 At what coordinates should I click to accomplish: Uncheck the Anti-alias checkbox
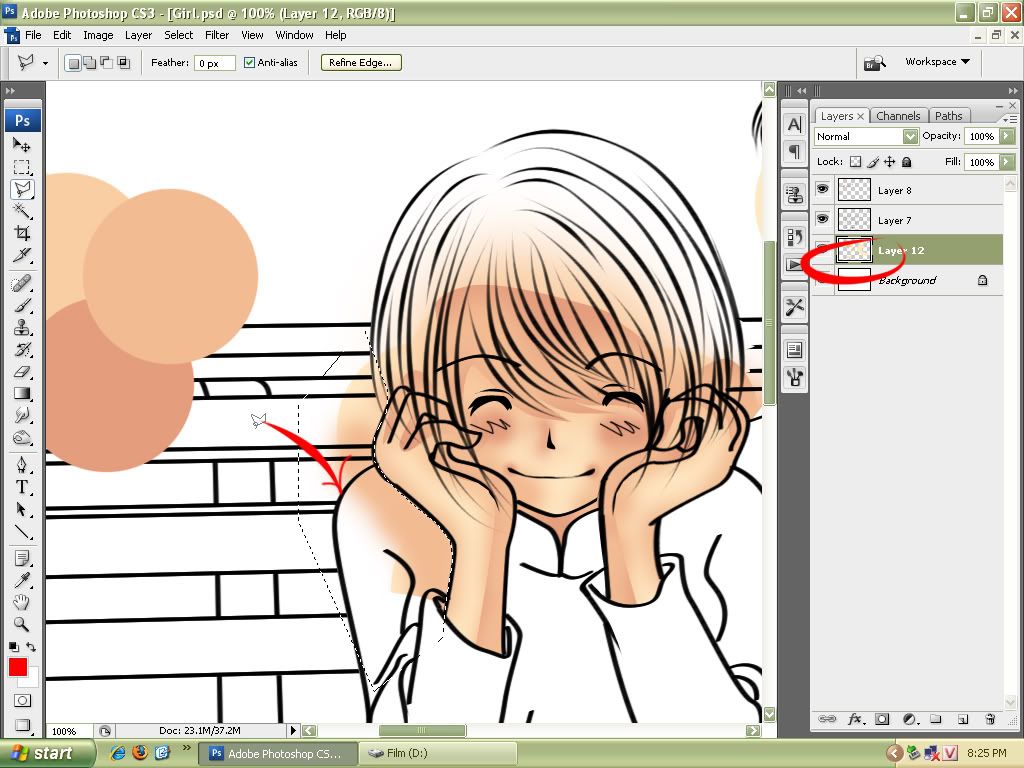pyautogui.click(x=250, y=63)
